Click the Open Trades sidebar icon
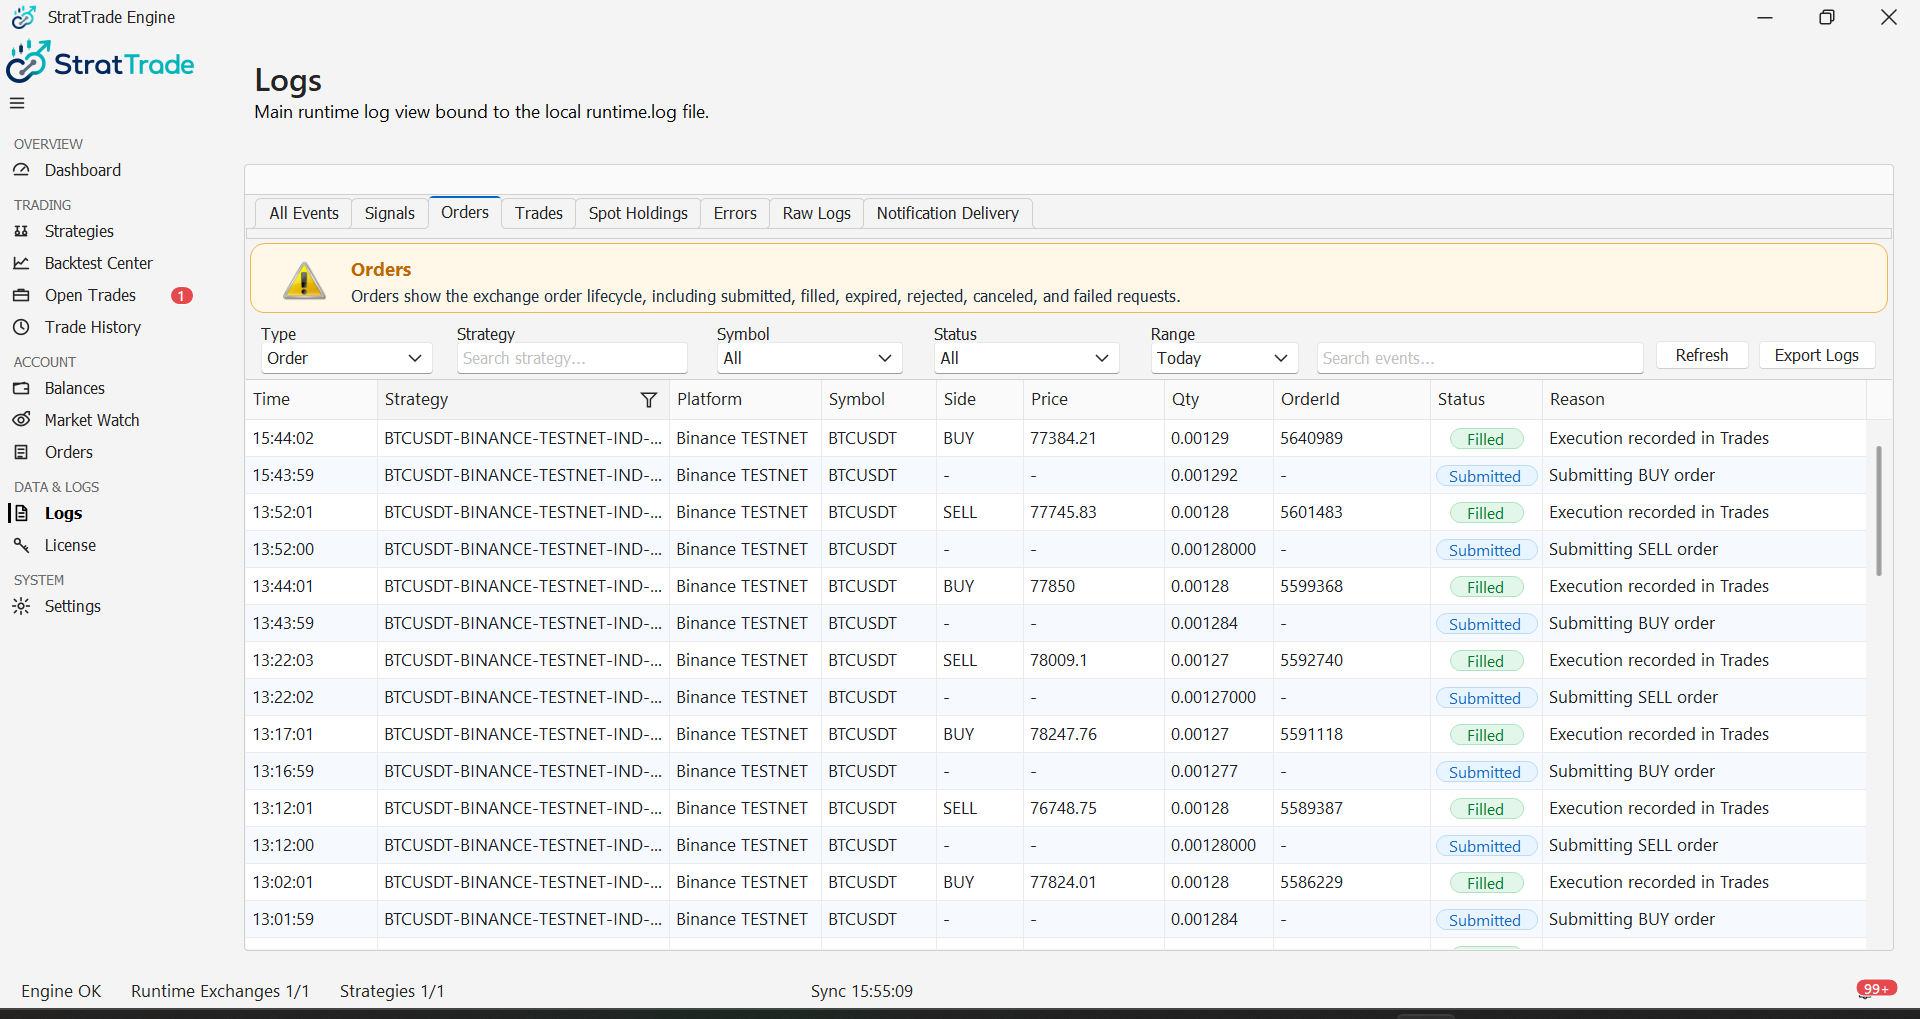Image resolution: width=1920 pixels, height=1019 pixels. click(21, 295)
